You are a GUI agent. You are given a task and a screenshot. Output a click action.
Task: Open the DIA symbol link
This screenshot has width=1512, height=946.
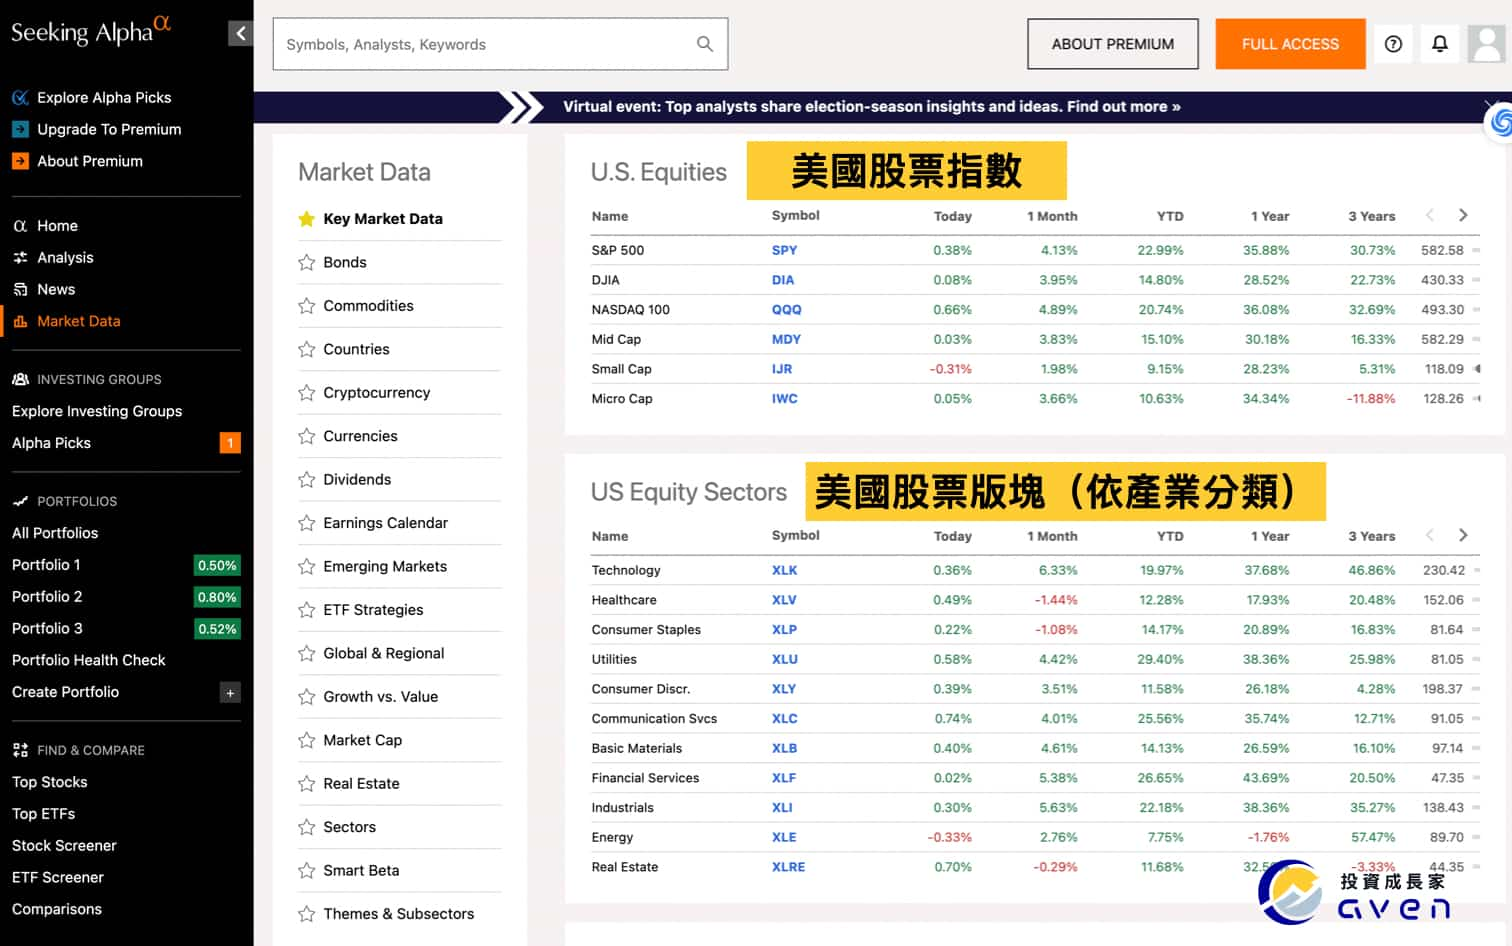[783, 280]
